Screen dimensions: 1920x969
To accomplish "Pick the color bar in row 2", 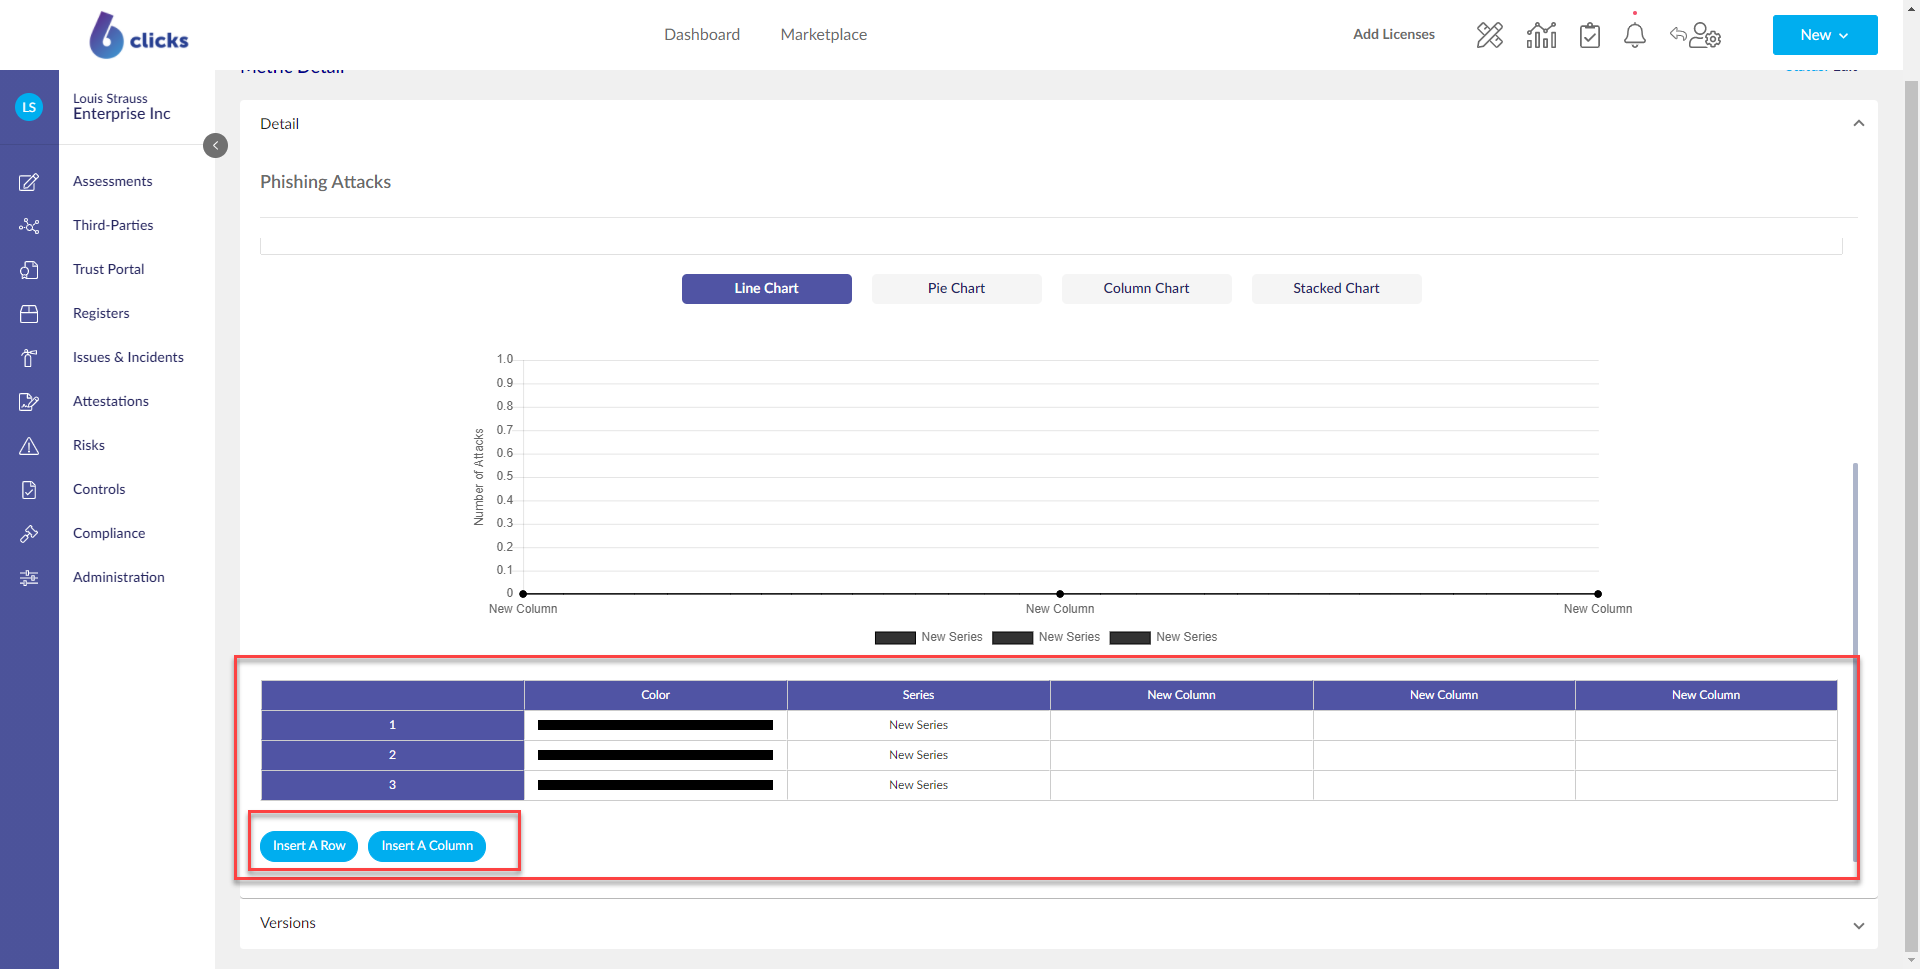I will tap(655, 755).
